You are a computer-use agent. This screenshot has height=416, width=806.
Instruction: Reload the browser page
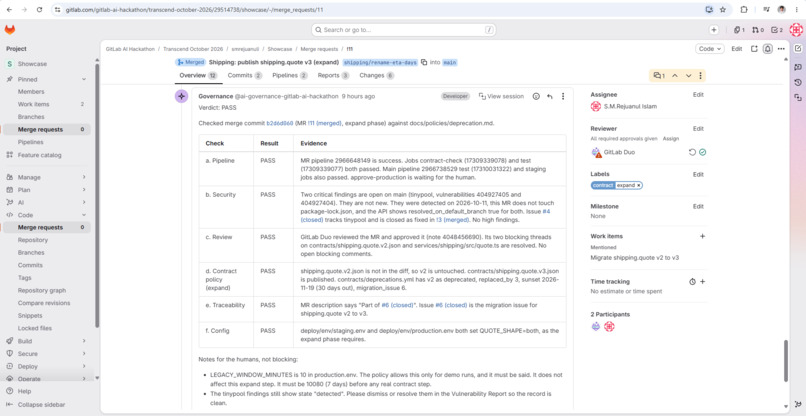(x=39, y=9)
